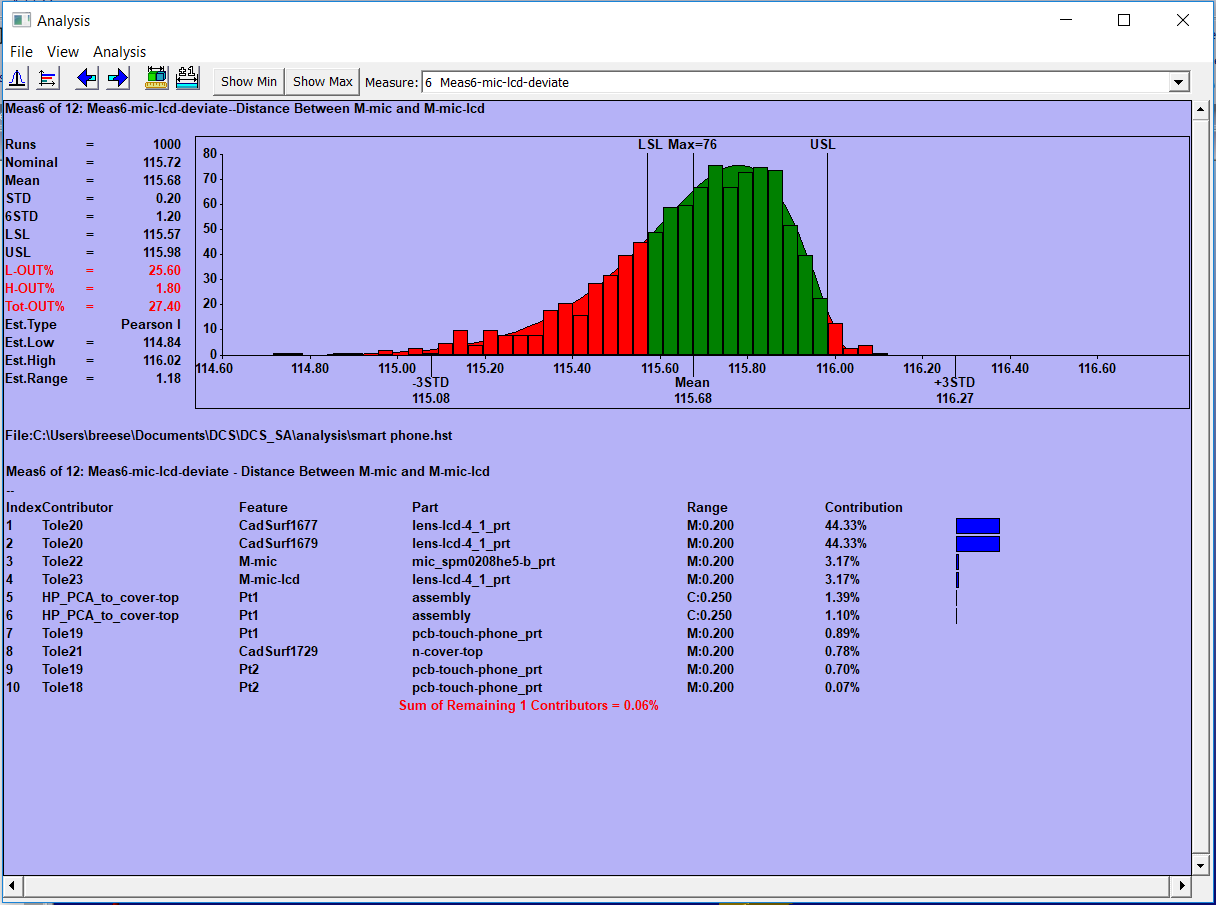Click the vertical scrollbar down arrow
1216x905 pixels.
(1199, 865)
